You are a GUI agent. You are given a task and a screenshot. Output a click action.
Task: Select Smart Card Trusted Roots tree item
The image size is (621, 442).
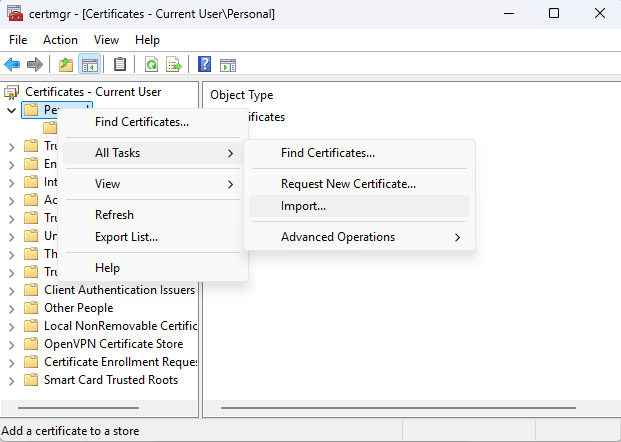point(111,380)
